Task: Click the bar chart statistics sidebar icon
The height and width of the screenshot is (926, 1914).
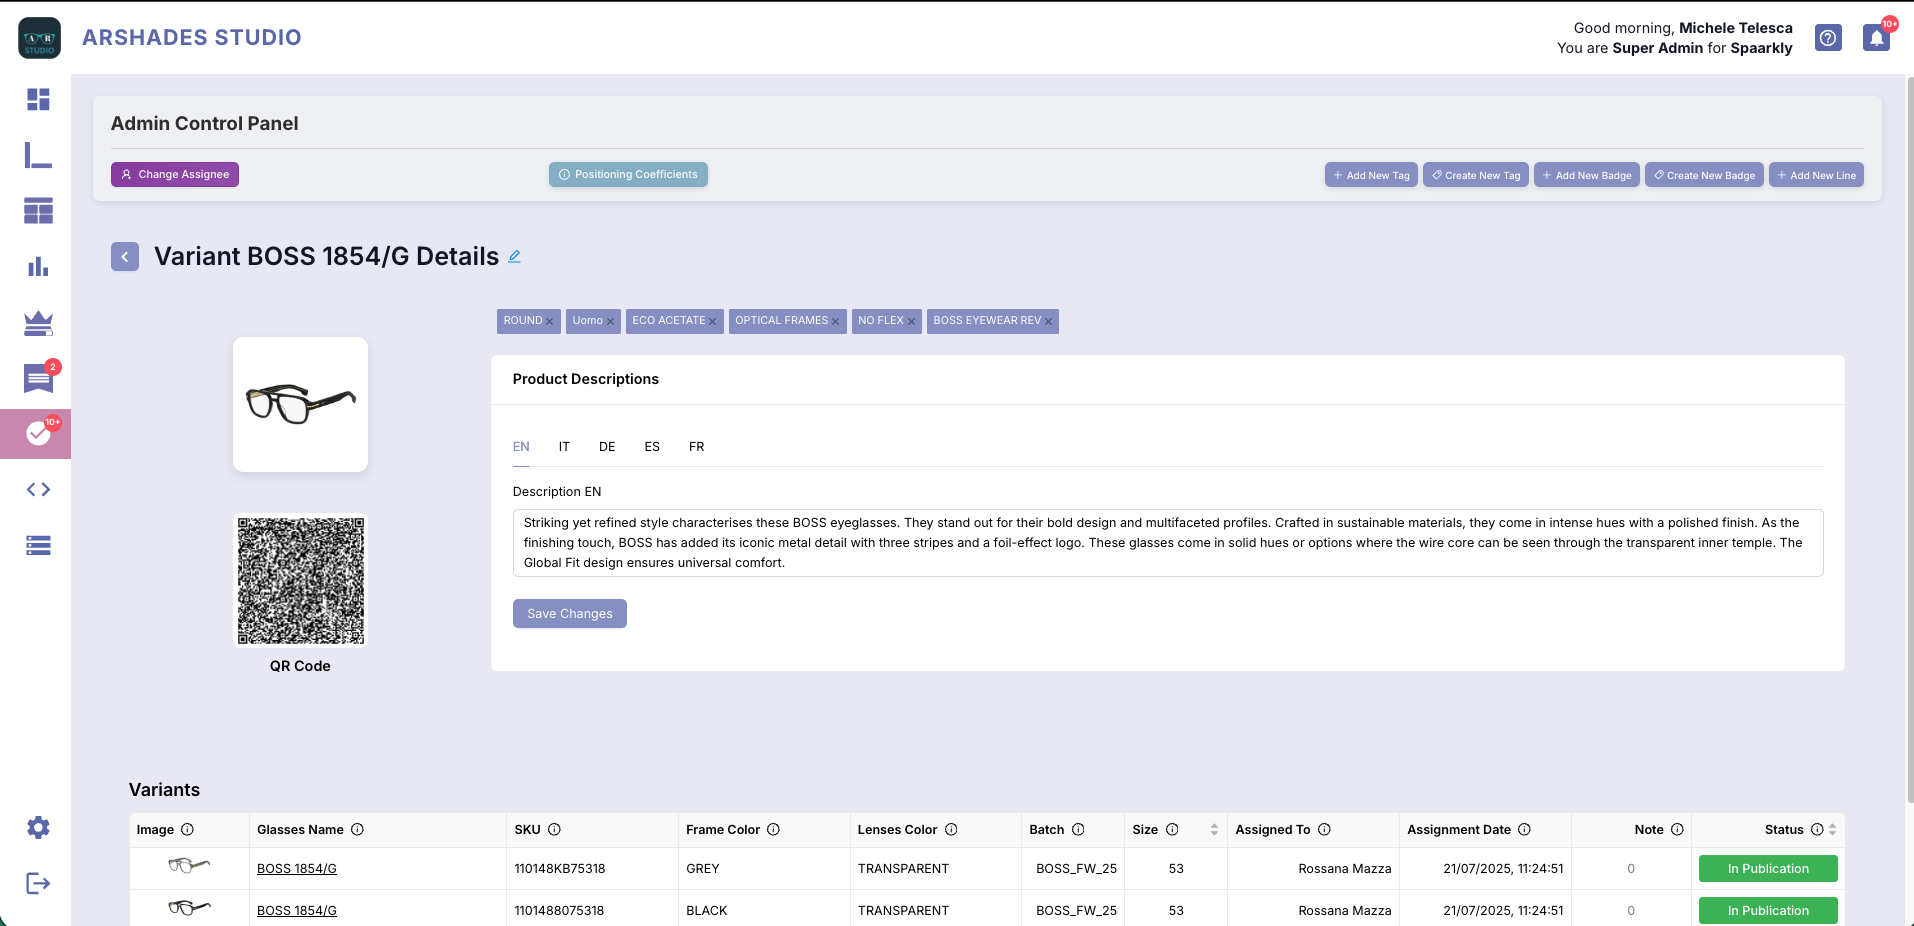Action: tap(38, 267)
